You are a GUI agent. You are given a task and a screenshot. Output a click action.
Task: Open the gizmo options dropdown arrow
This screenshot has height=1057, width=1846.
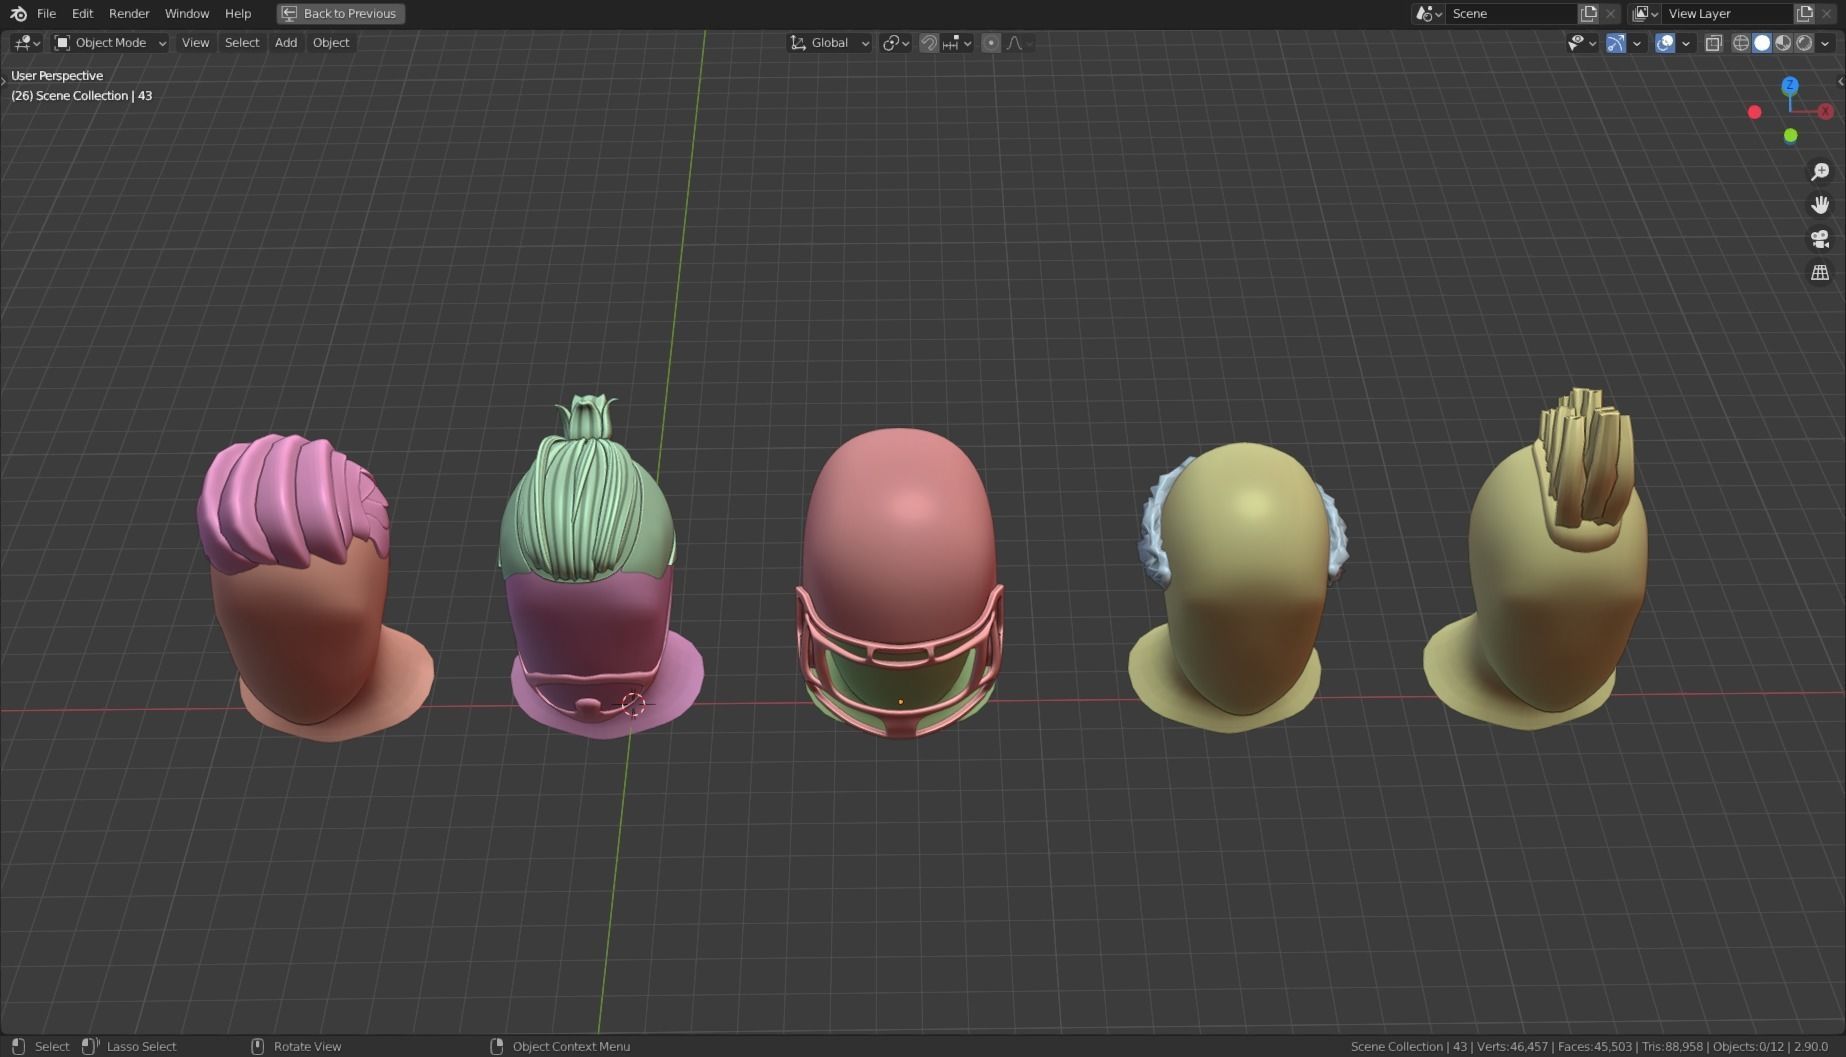point(1637,43)
